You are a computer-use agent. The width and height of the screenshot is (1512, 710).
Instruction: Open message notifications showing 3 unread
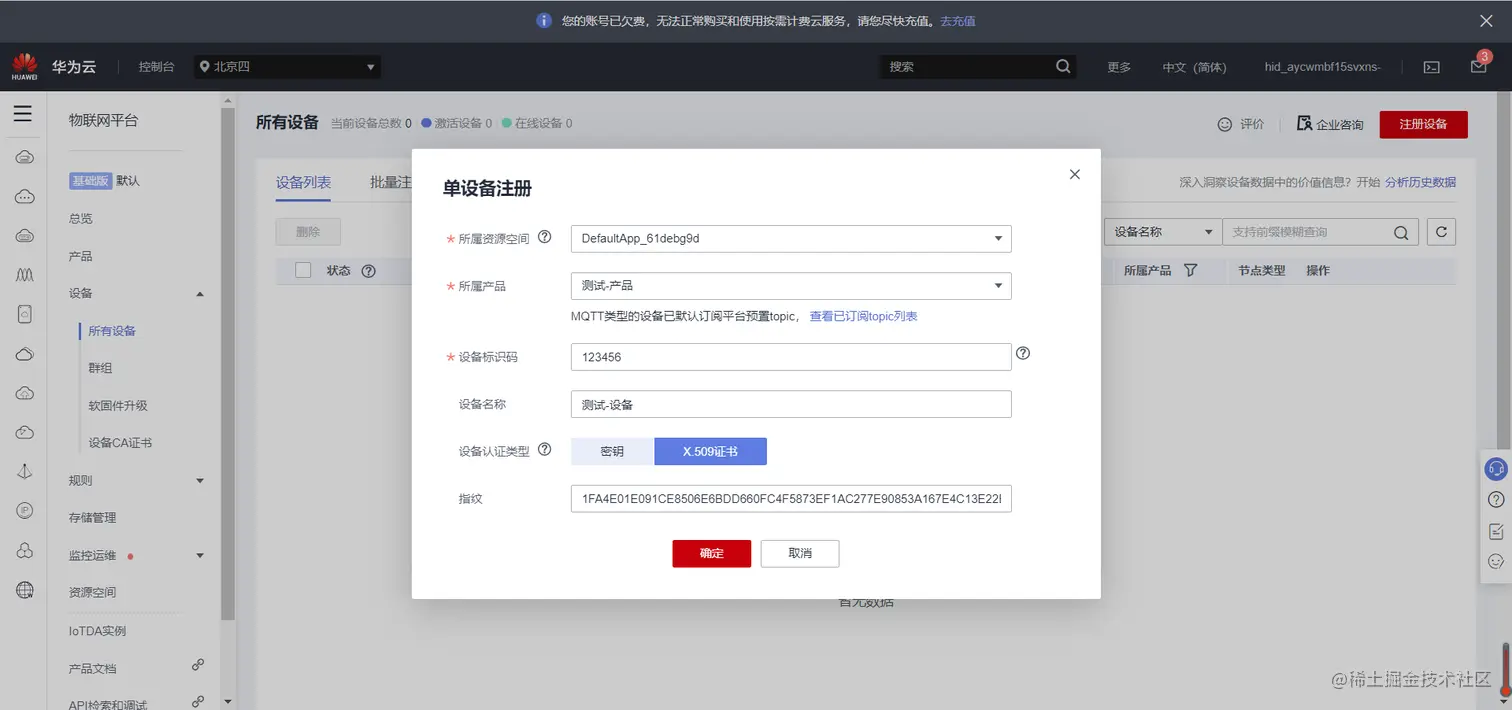pos(1478,66)
